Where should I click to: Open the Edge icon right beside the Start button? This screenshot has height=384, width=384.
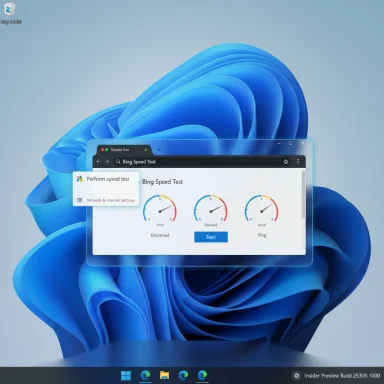pos(145,375)
